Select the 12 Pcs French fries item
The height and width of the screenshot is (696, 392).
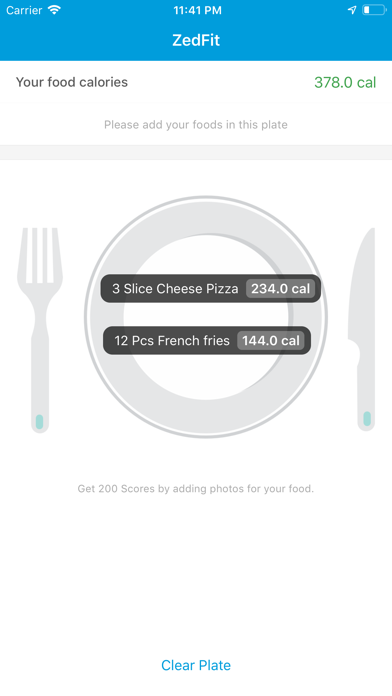(x=207, y=340)
